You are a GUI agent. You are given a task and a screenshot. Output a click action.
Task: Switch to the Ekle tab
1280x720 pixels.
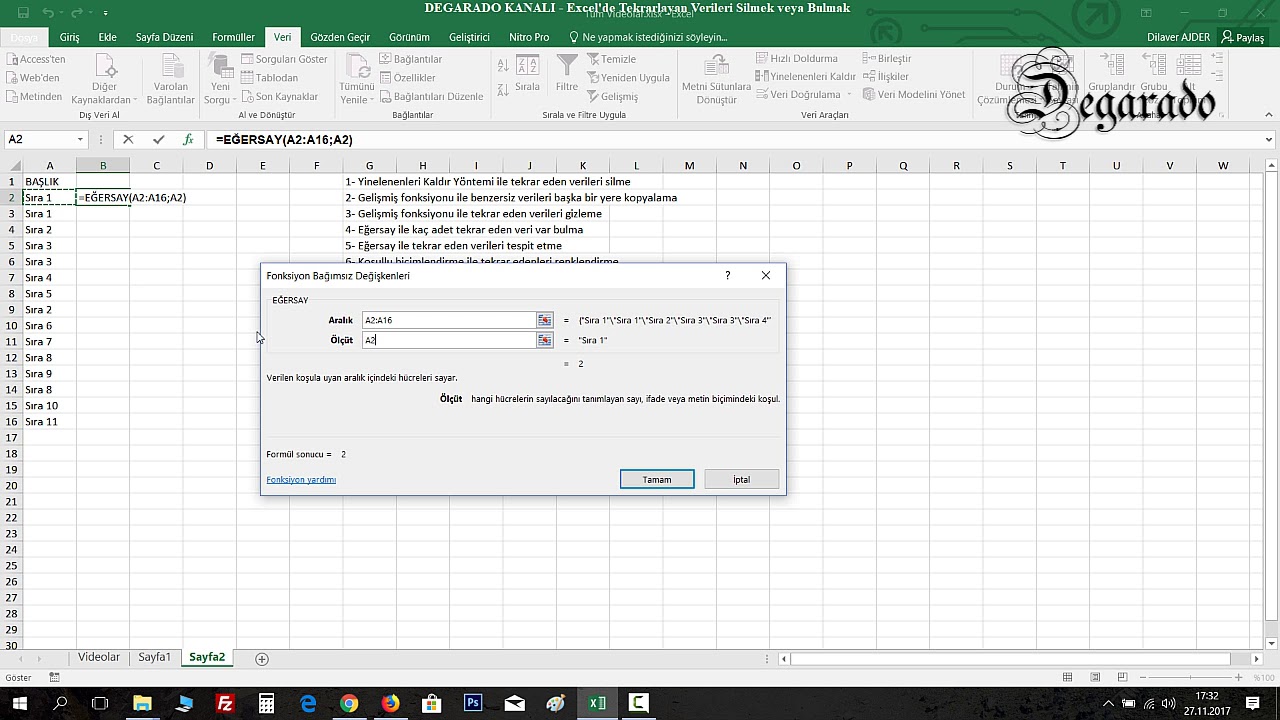coord(107,37)
